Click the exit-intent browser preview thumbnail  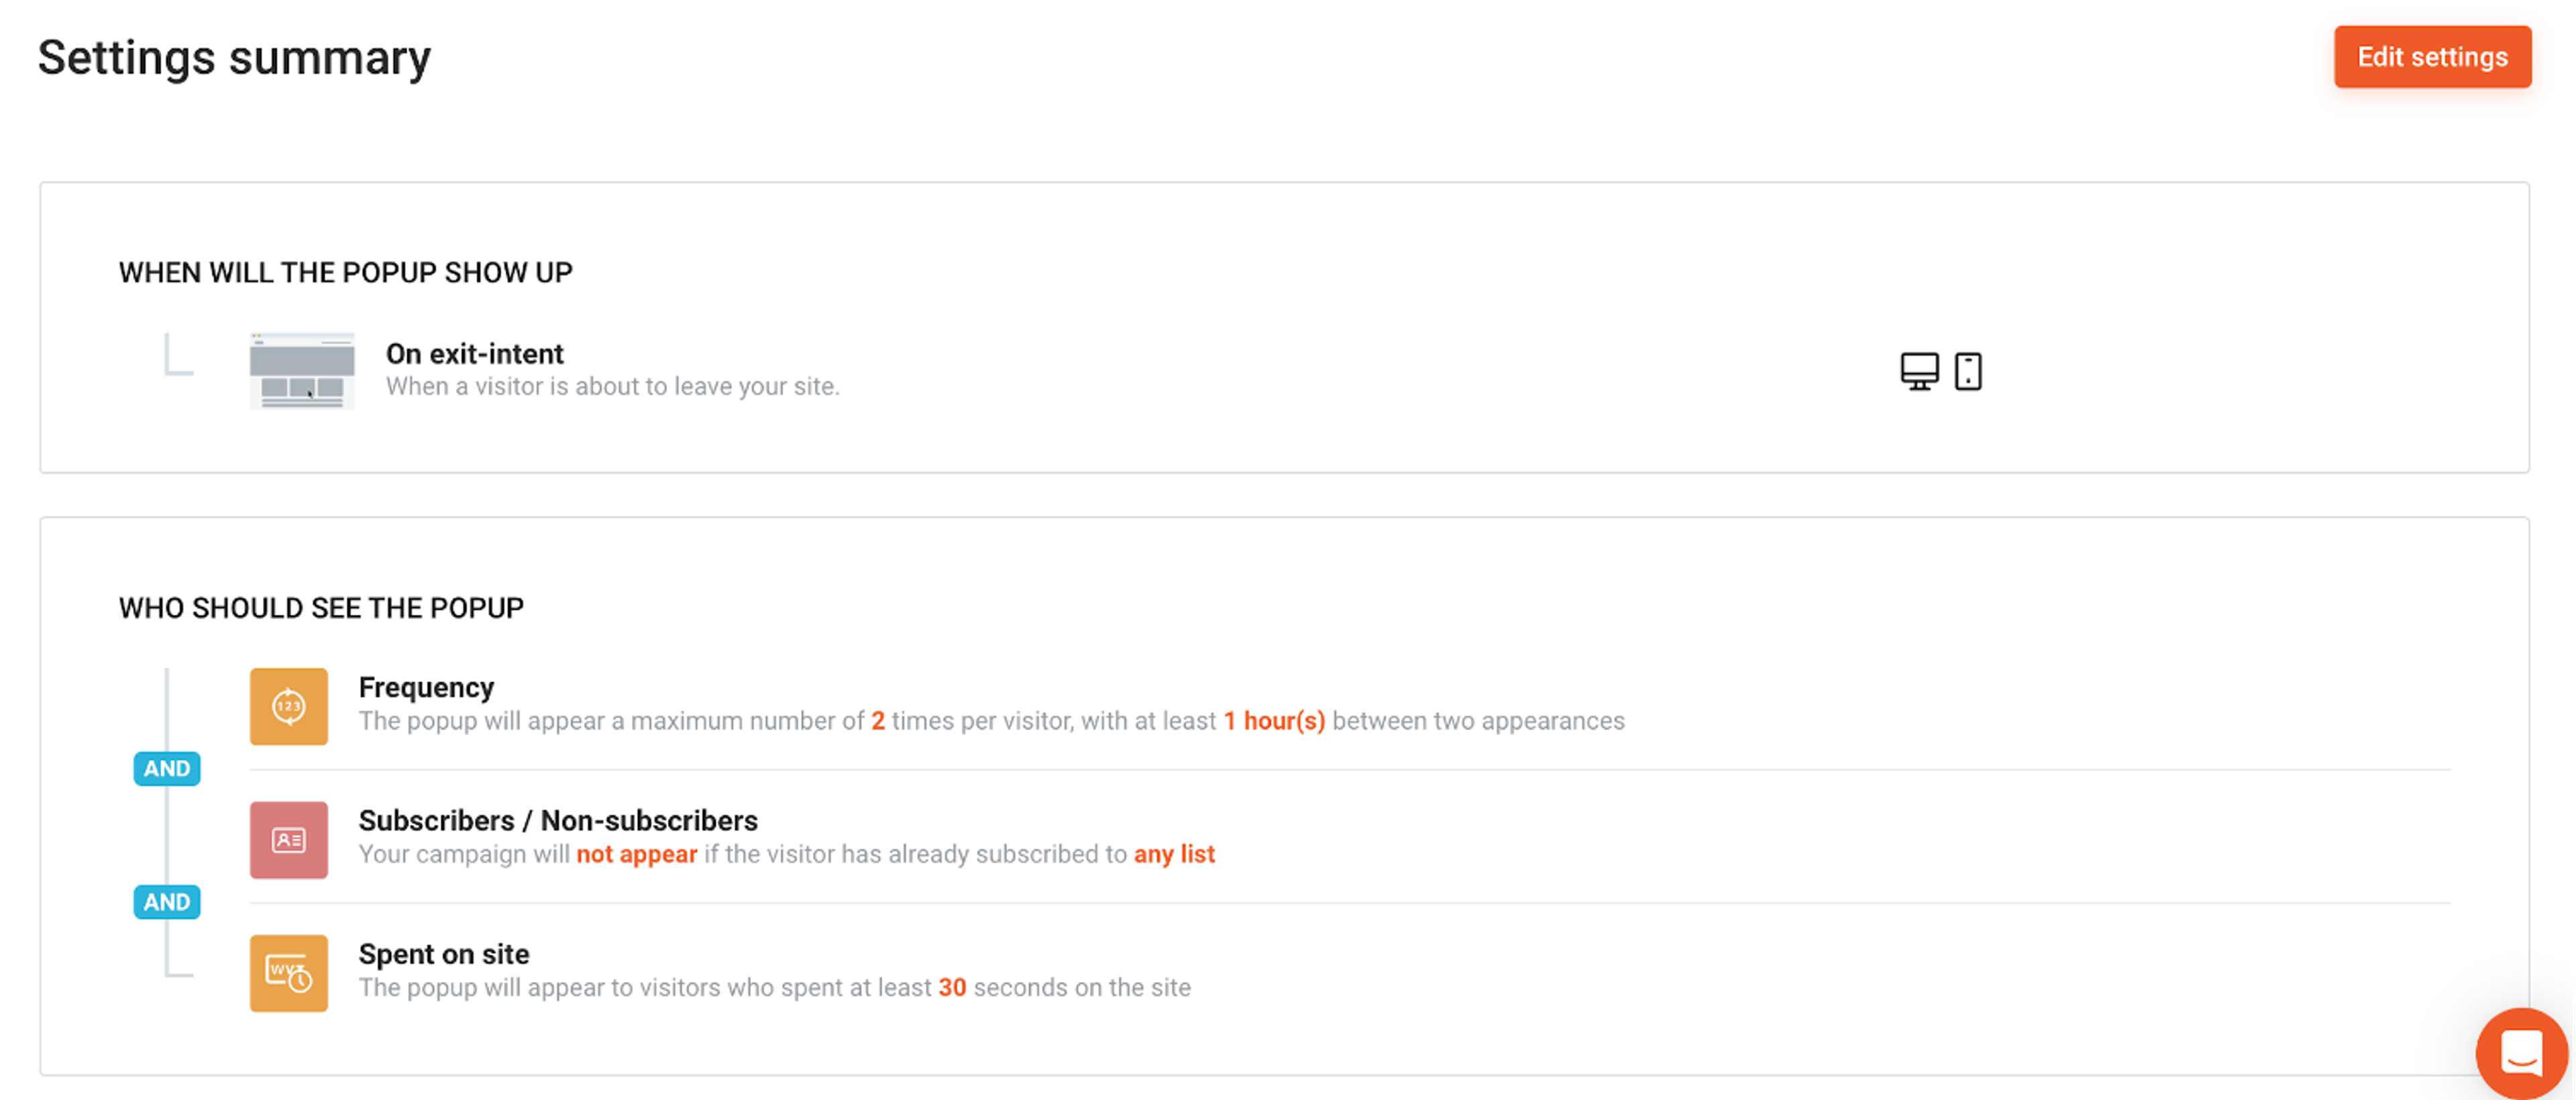pyautogui.click(x=301, y=371)
